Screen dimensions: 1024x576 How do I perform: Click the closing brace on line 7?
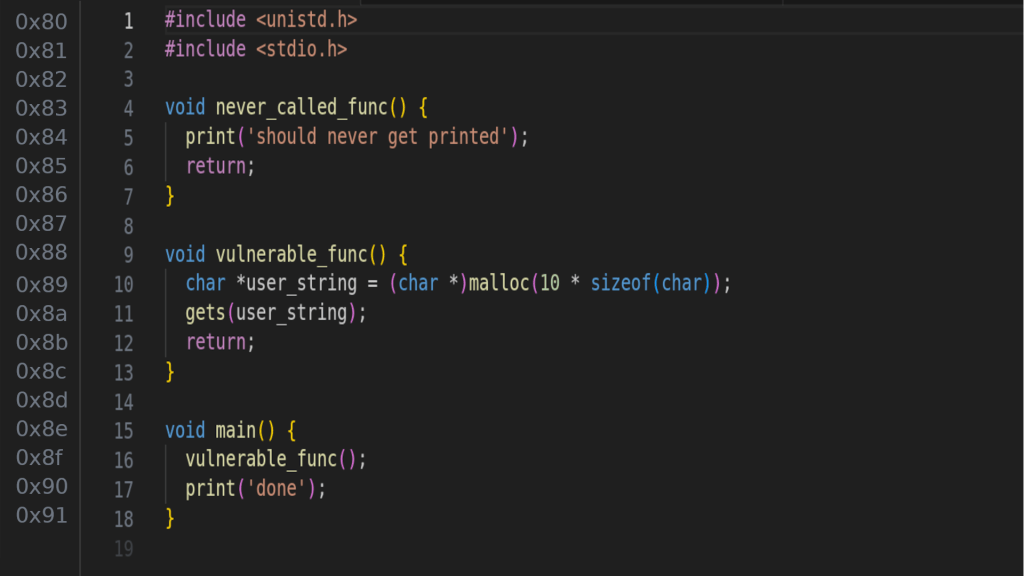(170, 196)
